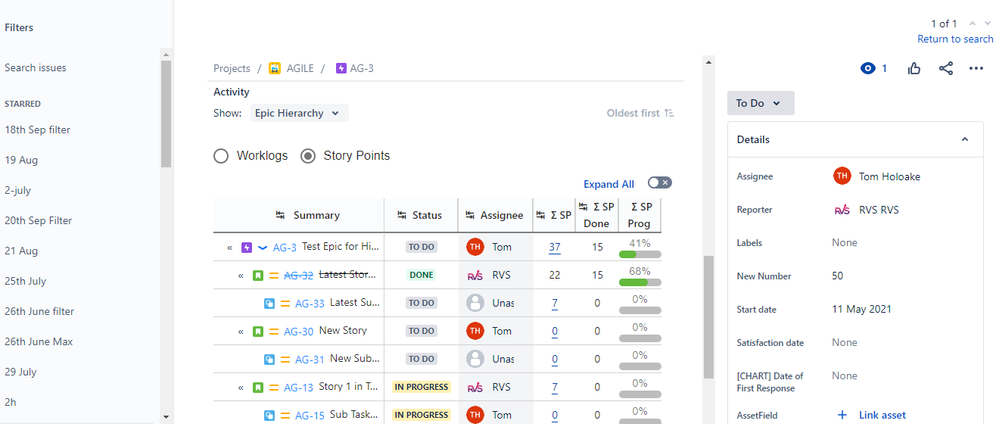Click the story icon in AG-32 row
999x424 pixels.
(x=258, y=275)
